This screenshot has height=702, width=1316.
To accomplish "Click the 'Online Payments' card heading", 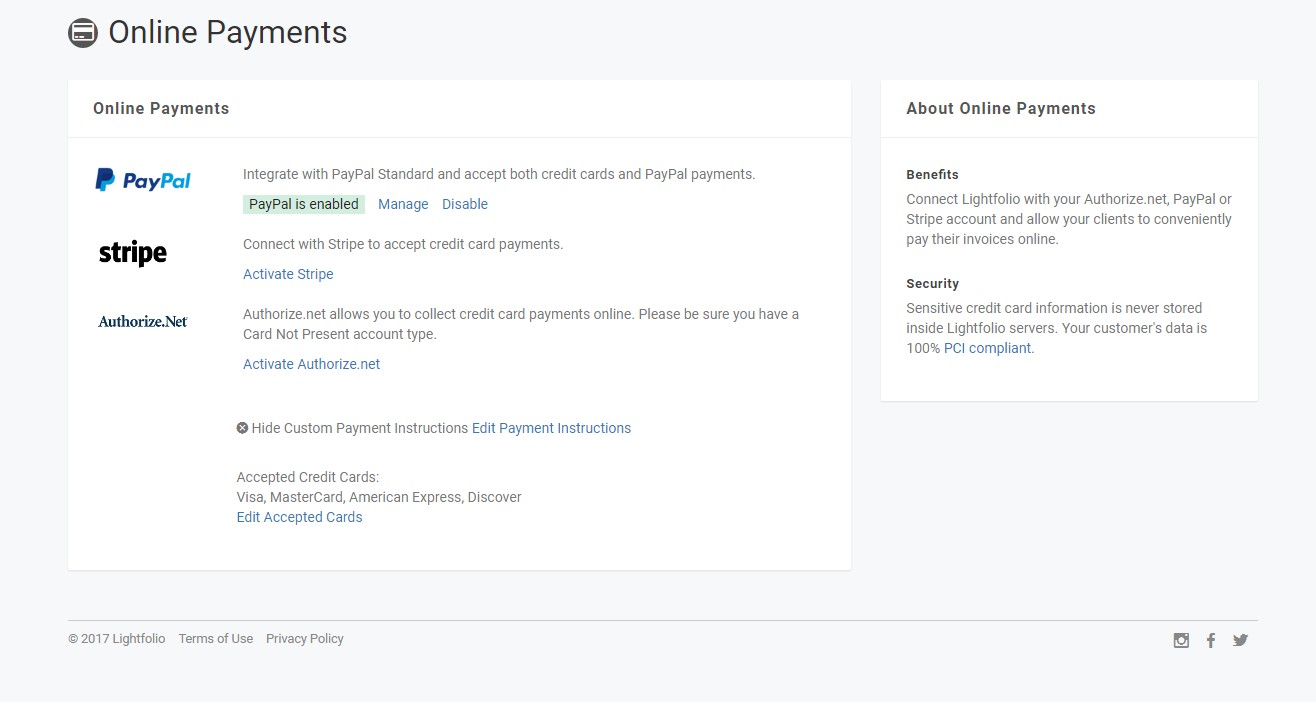I will pos(161,109).
